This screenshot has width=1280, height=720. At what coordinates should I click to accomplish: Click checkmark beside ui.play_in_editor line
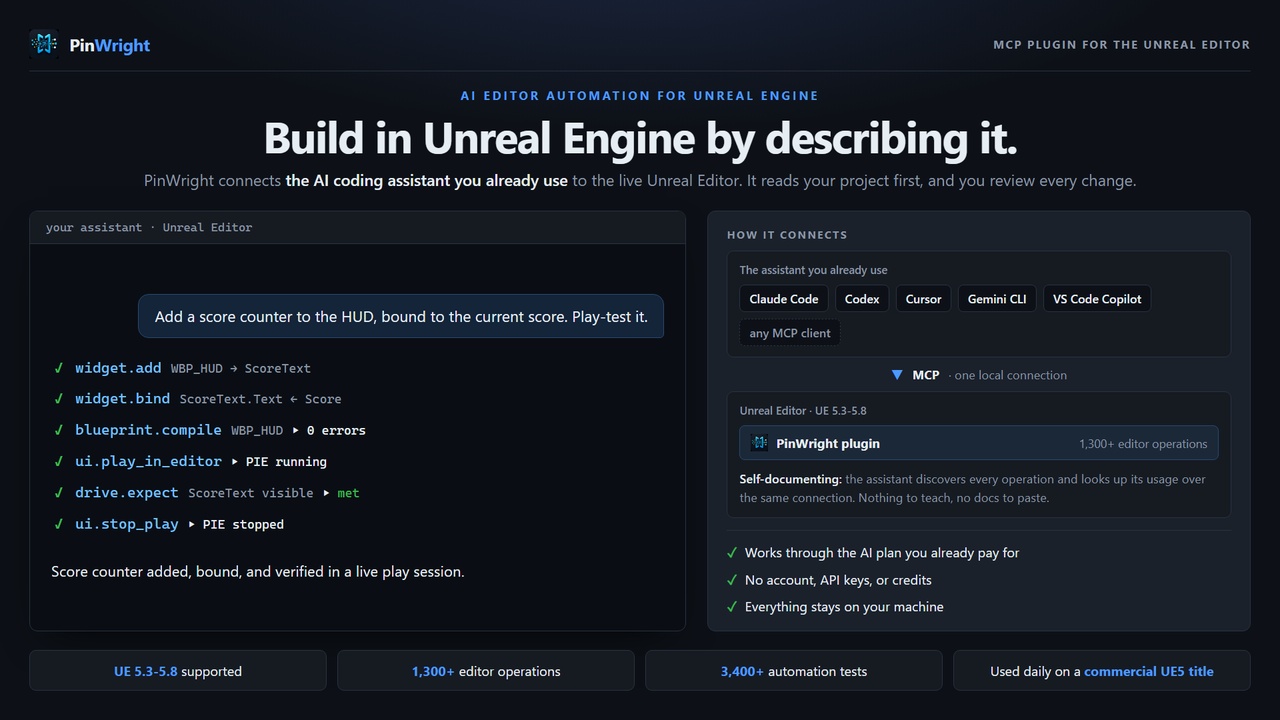coord(58,461)
